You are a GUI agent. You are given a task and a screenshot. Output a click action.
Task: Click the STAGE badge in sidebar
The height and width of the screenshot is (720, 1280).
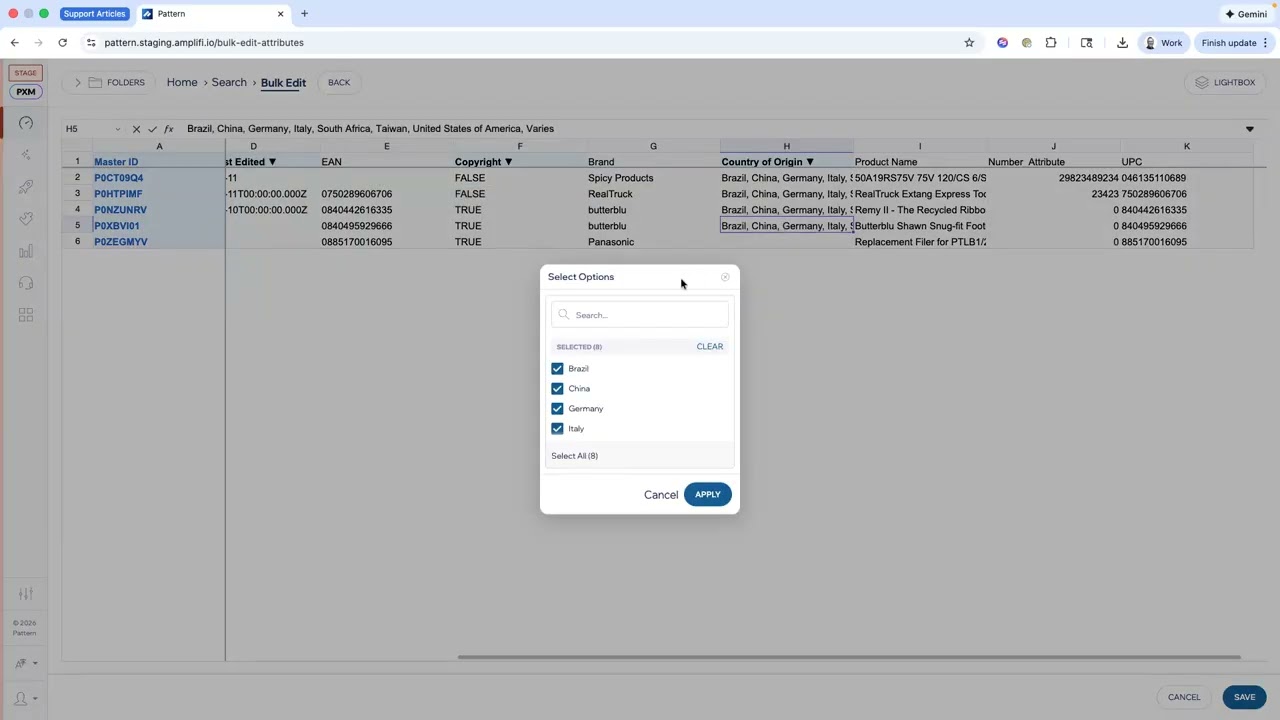26,73
